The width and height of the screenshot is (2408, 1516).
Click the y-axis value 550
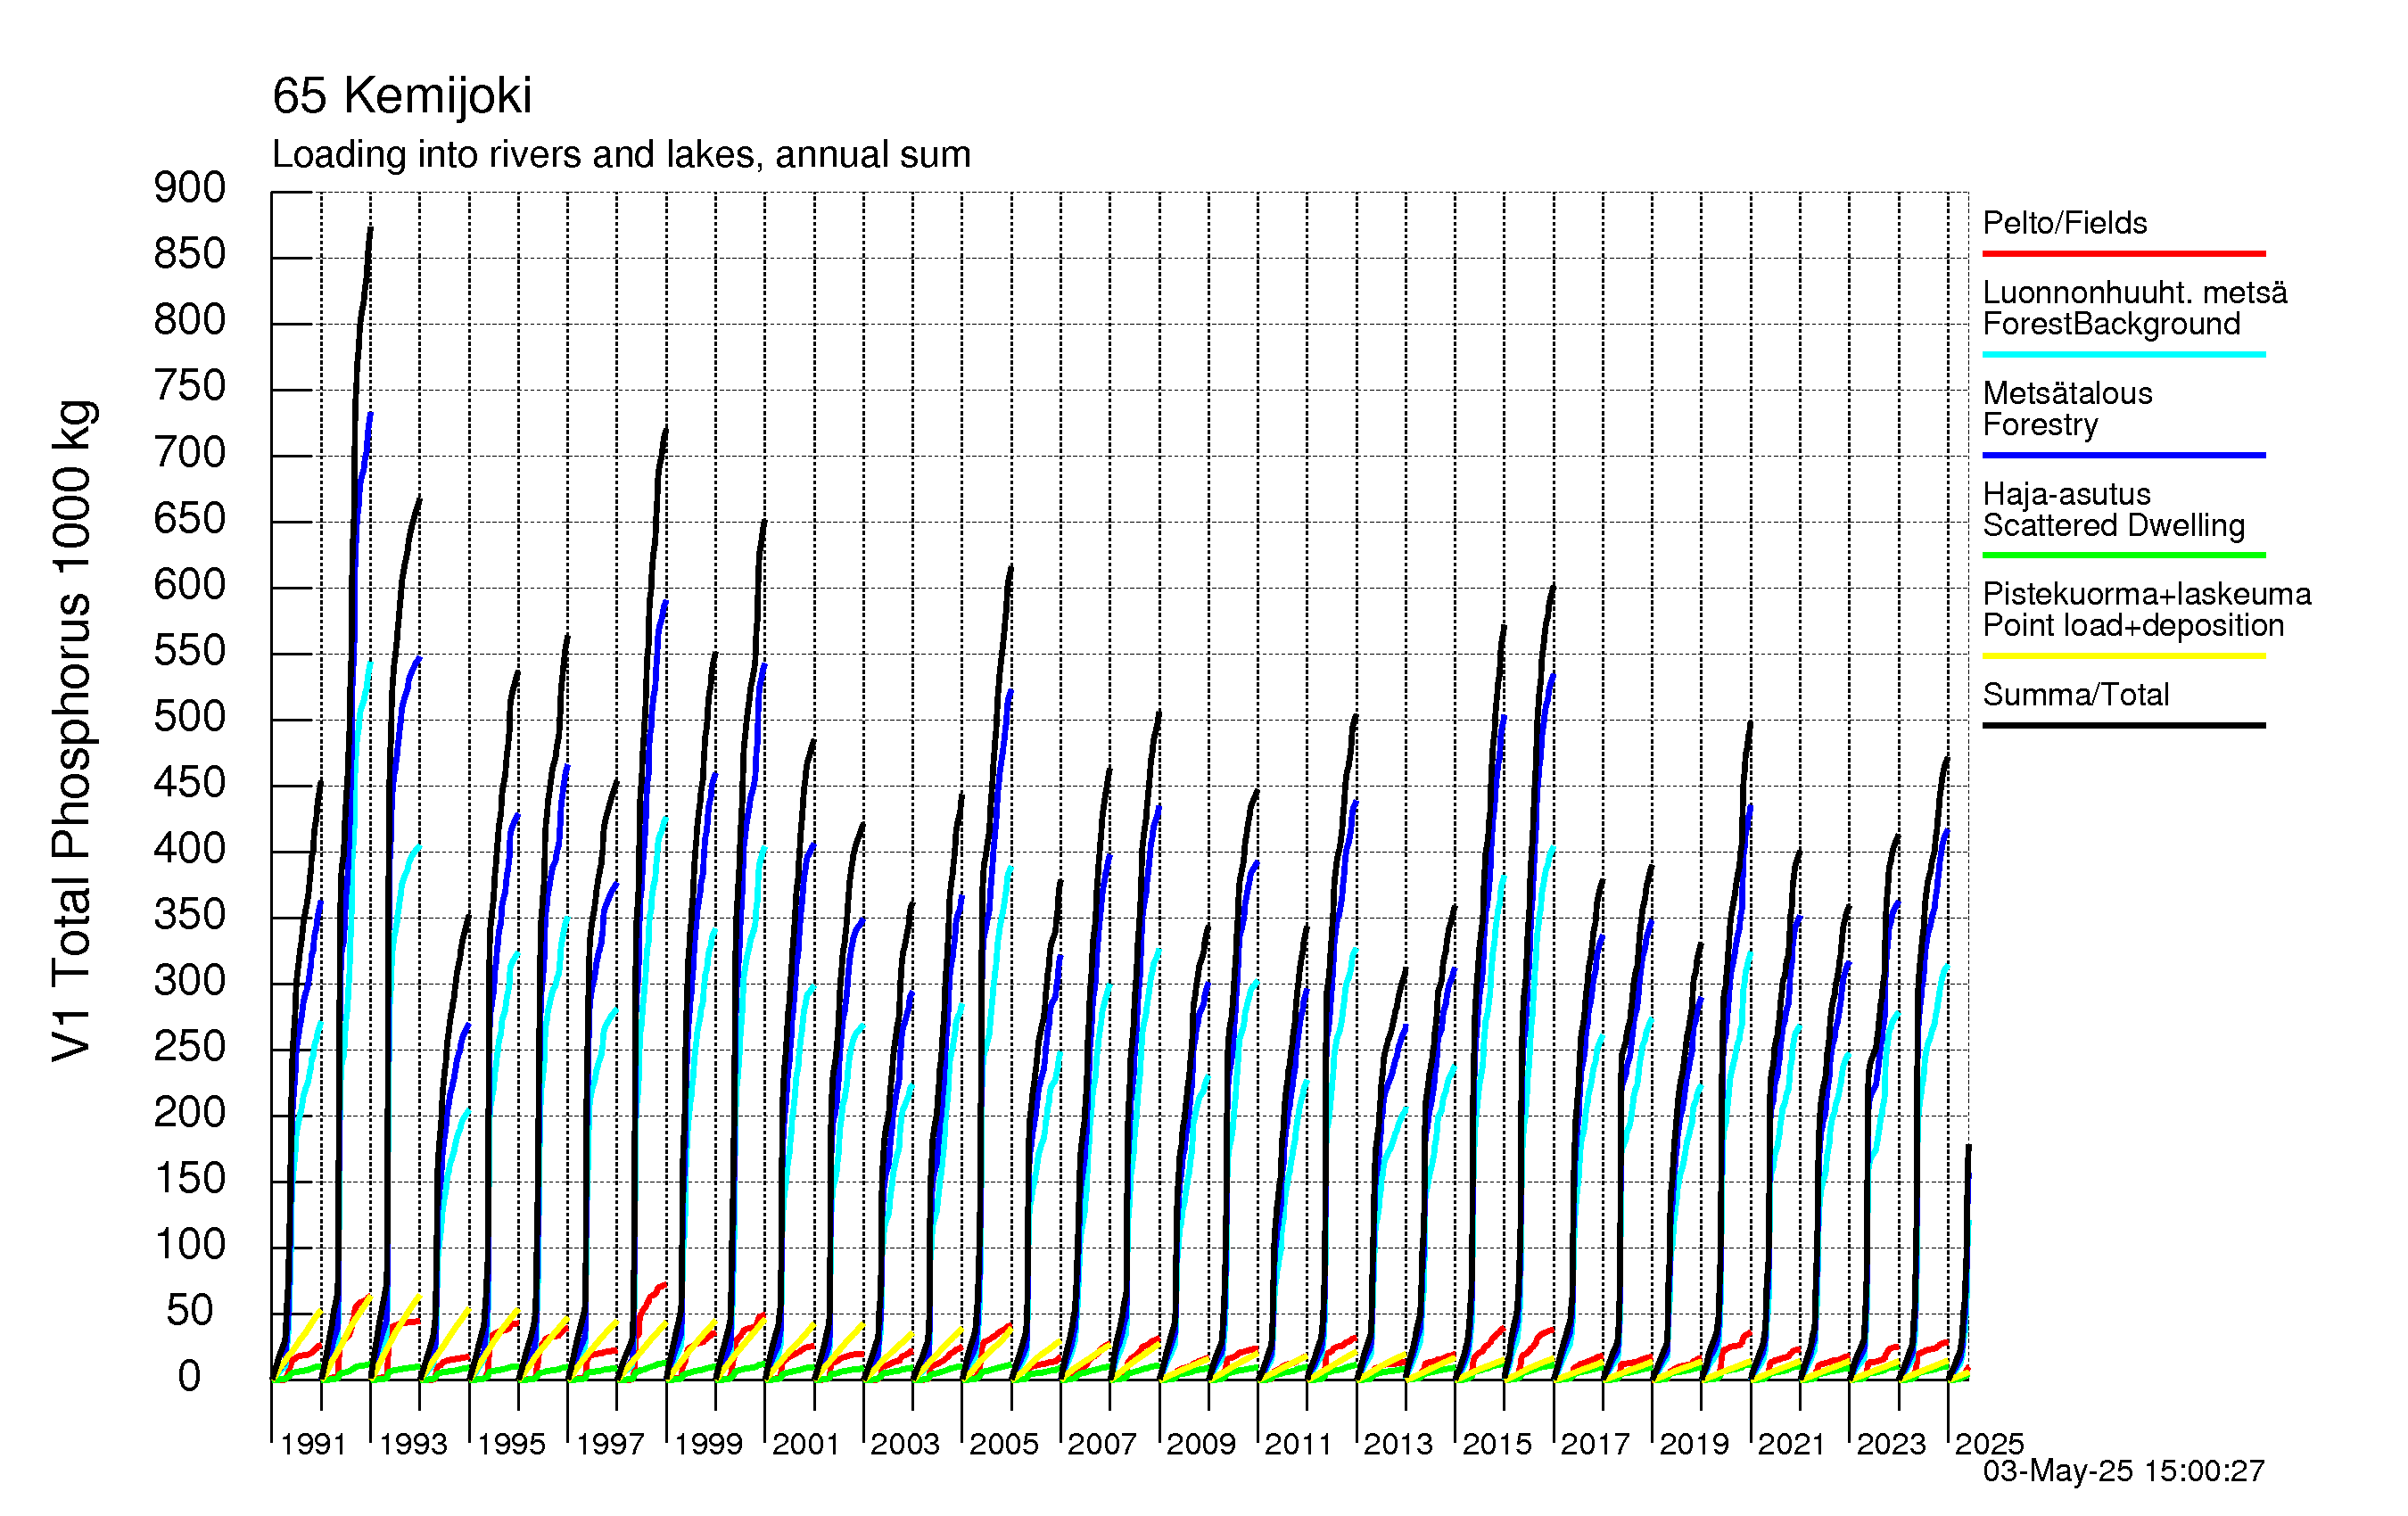[190, 651]
